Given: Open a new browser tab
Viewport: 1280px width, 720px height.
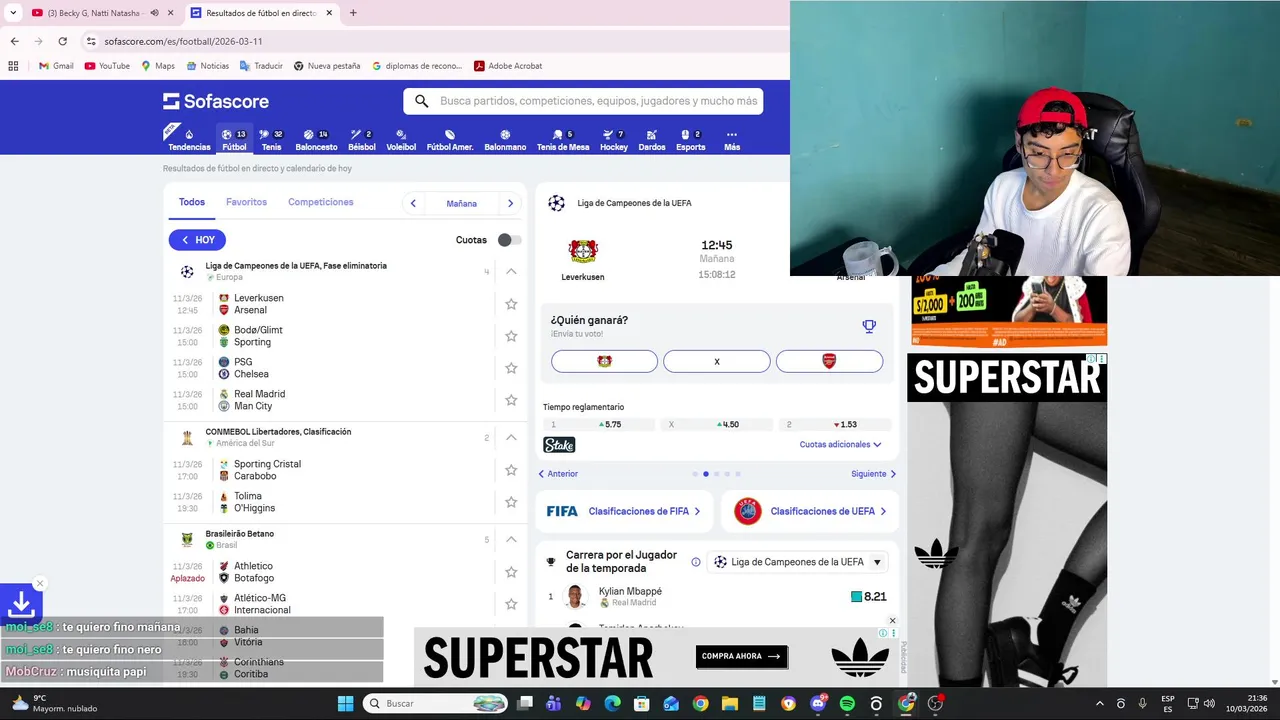Looking at the screenshot, I should click(x=353, y=13).
